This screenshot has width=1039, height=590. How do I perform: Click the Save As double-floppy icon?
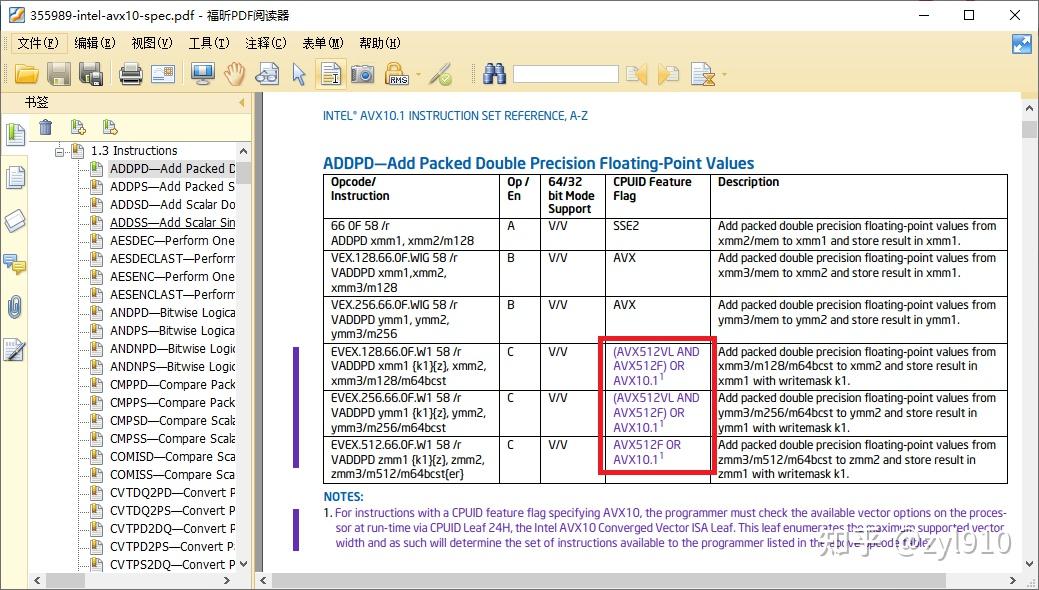point(91,74)
